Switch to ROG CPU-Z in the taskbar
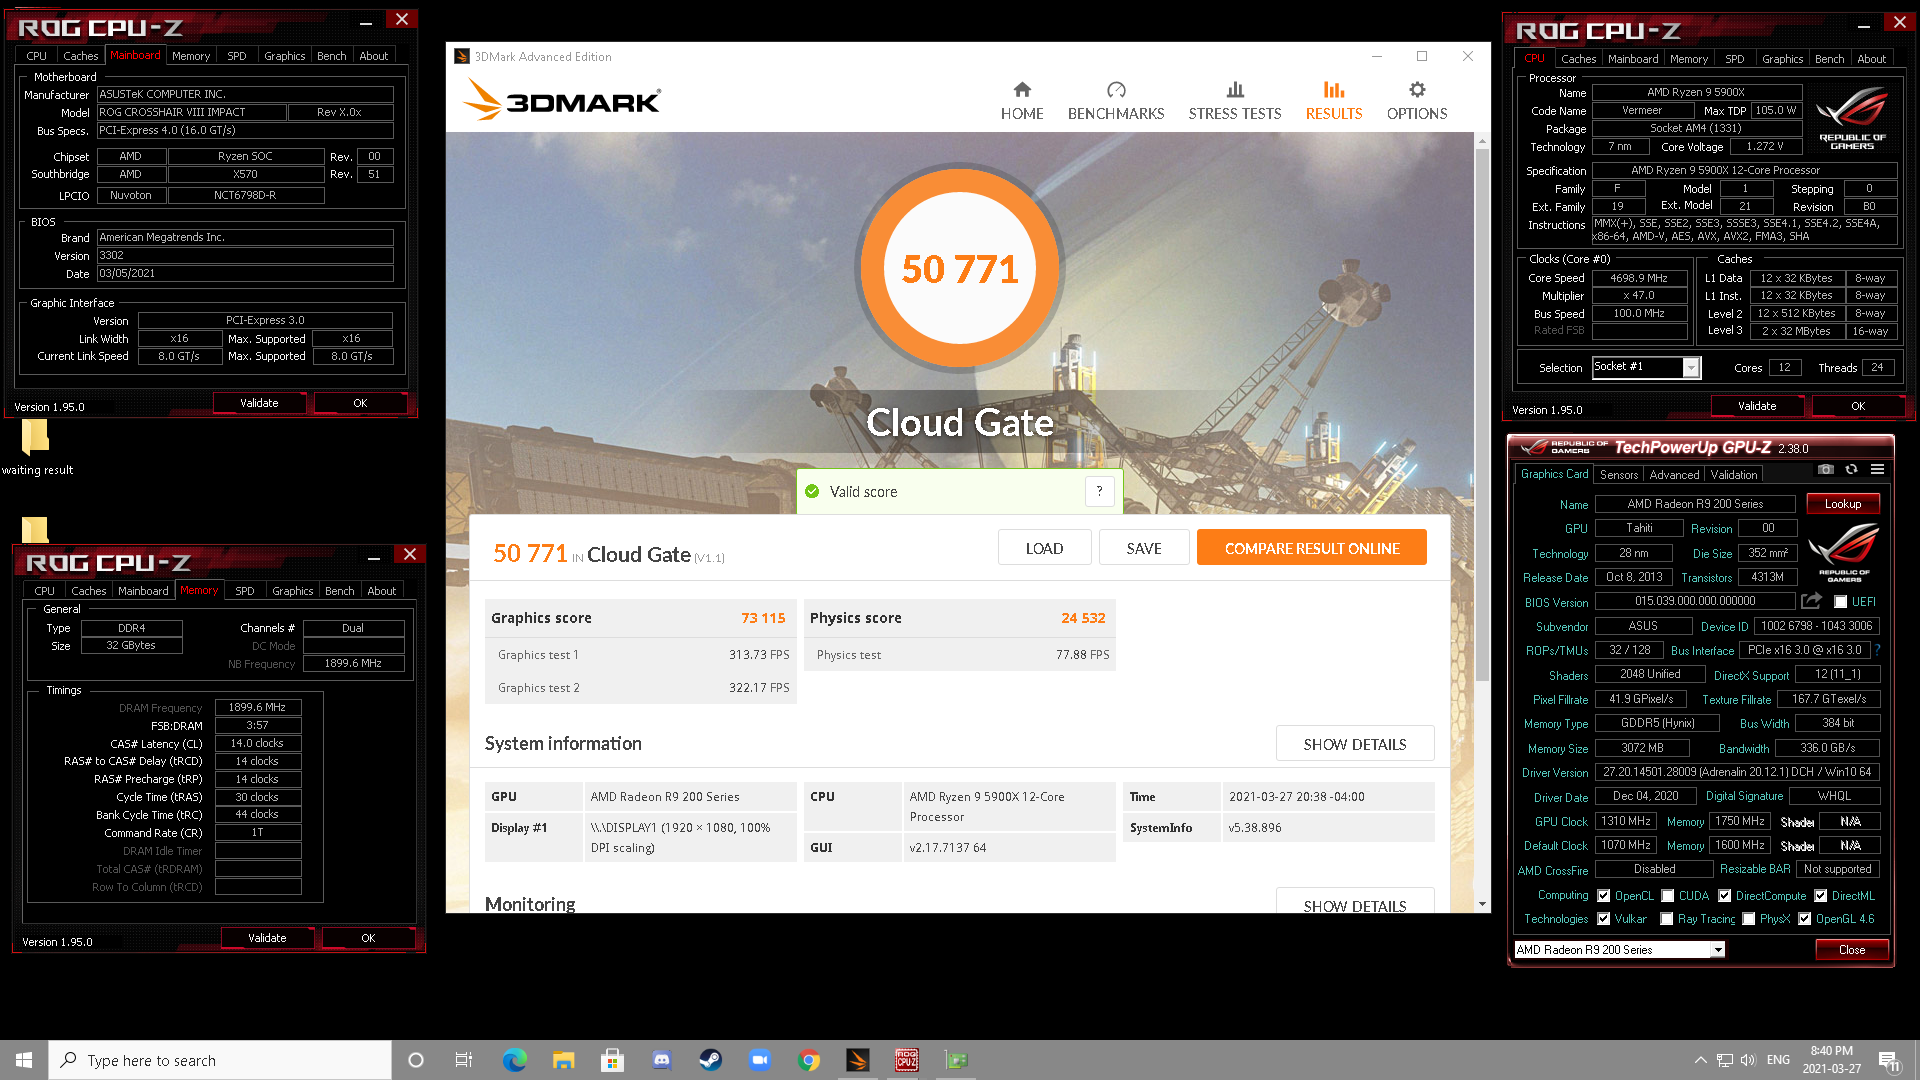 point(906,1060)
